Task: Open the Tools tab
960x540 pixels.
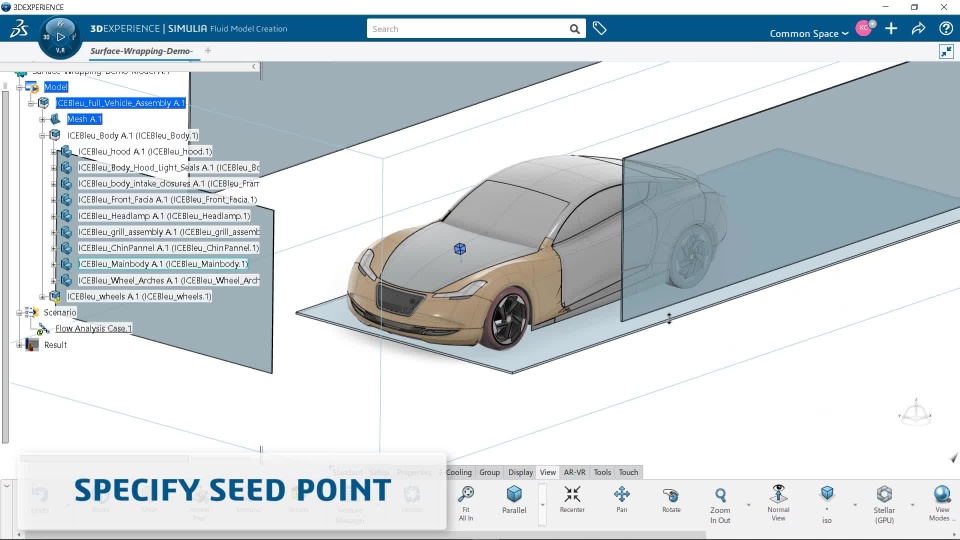Action: (x=602, y=472)
